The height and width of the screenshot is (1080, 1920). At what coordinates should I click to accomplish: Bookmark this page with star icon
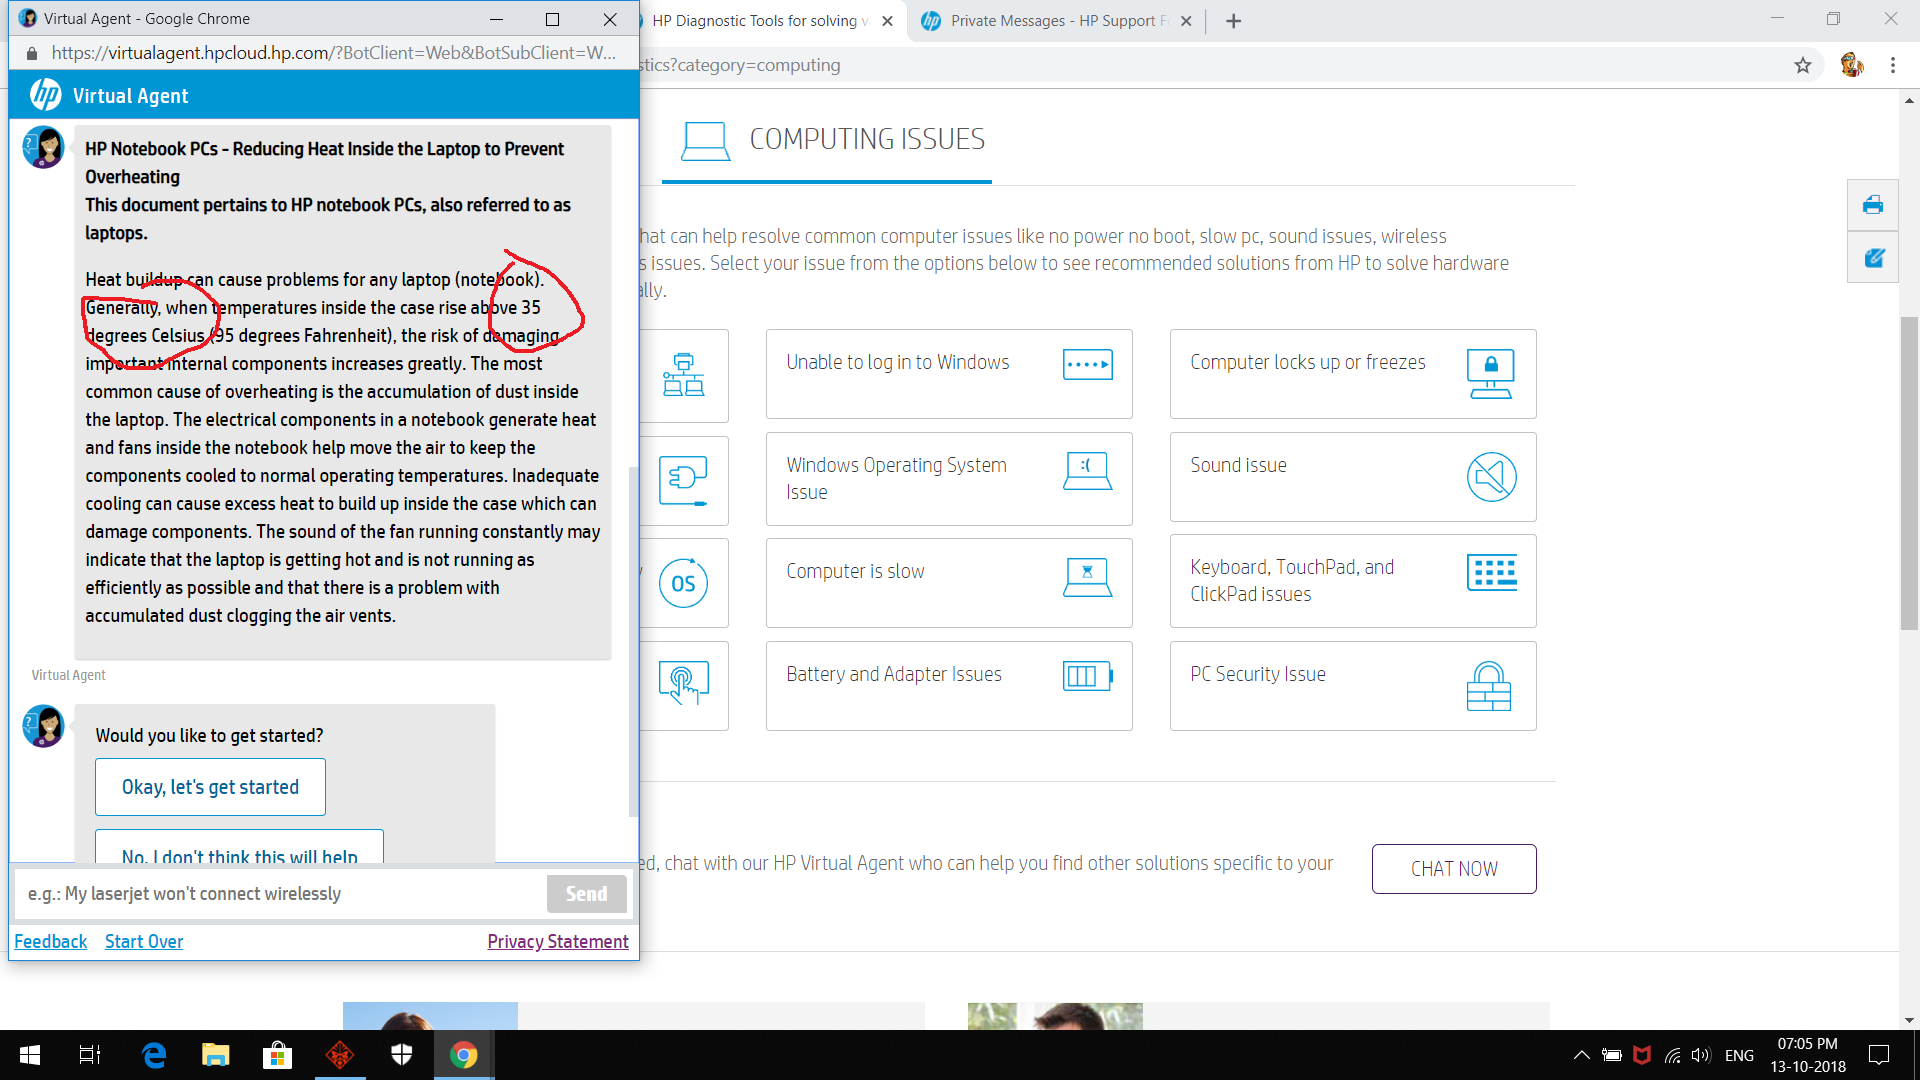[x=1802, y=65]
